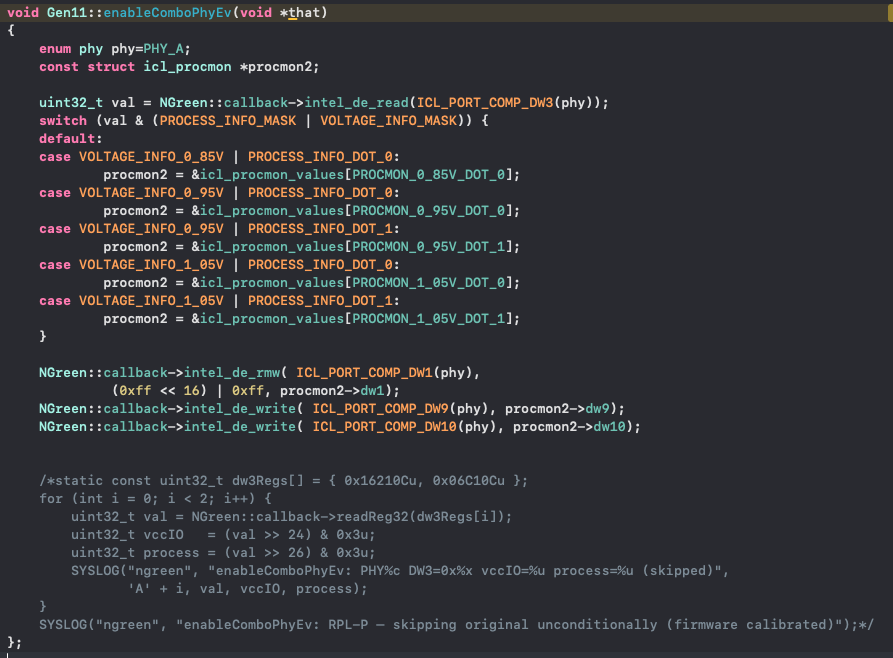893x658 pixels.
Task: Click the enableComboPhyEv function name
Action: (167, 13)
